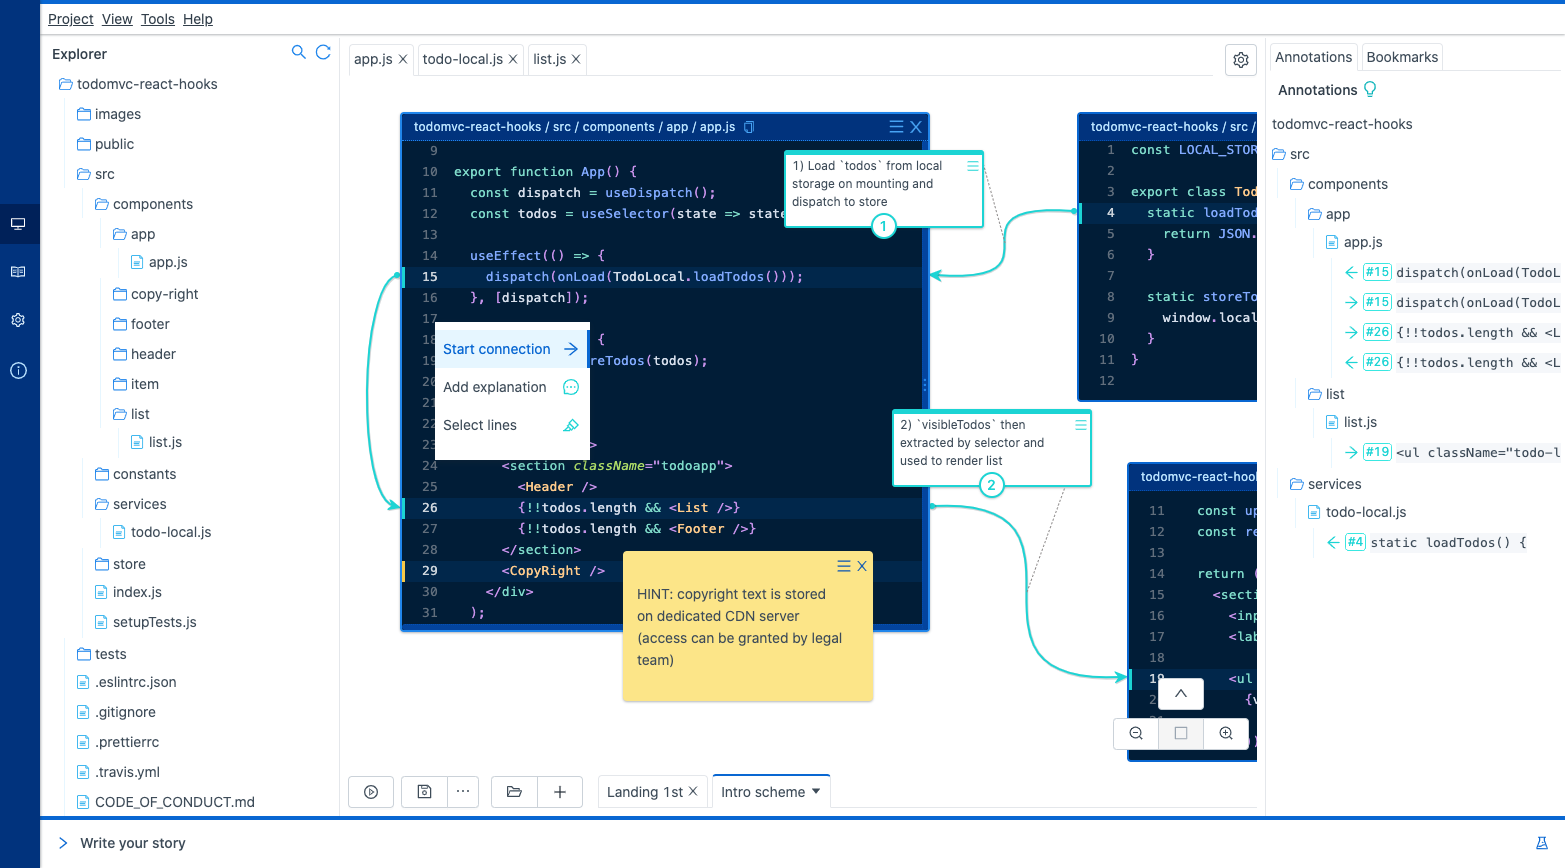Switch to the Bookmarks tab

click(x=1402, y=57)
